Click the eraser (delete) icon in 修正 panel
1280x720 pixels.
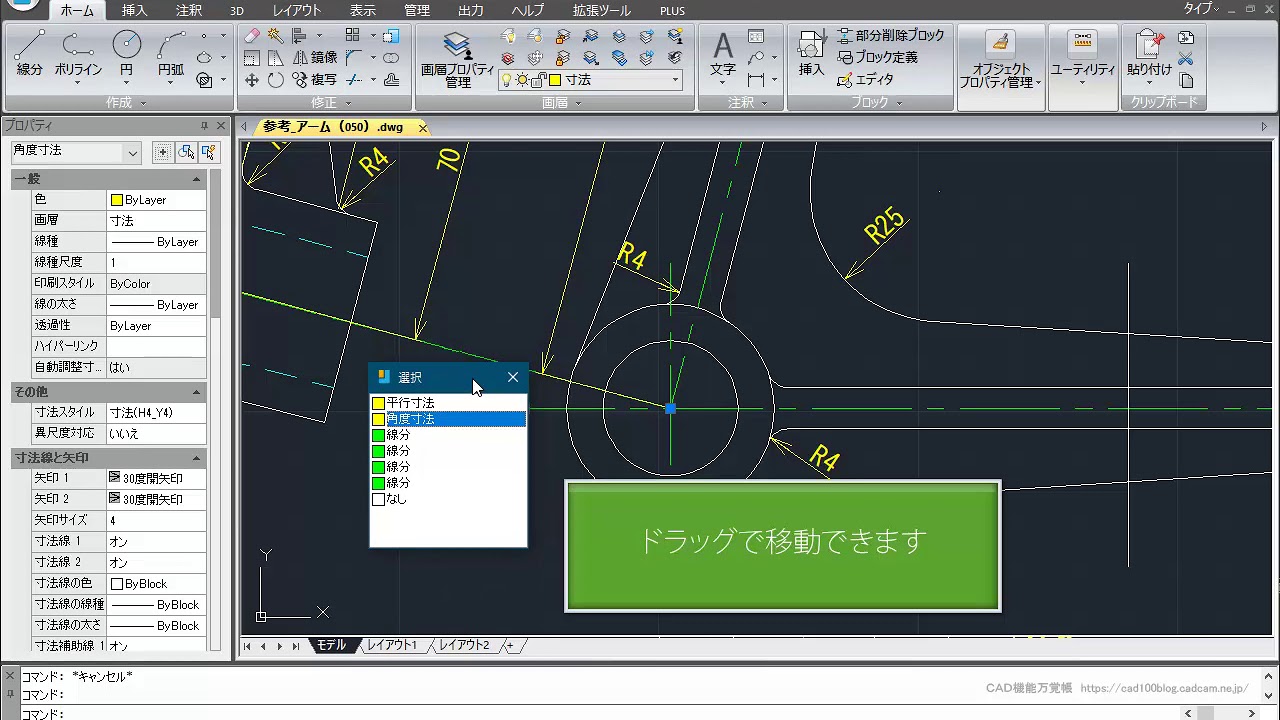click(x=252, y=36)
